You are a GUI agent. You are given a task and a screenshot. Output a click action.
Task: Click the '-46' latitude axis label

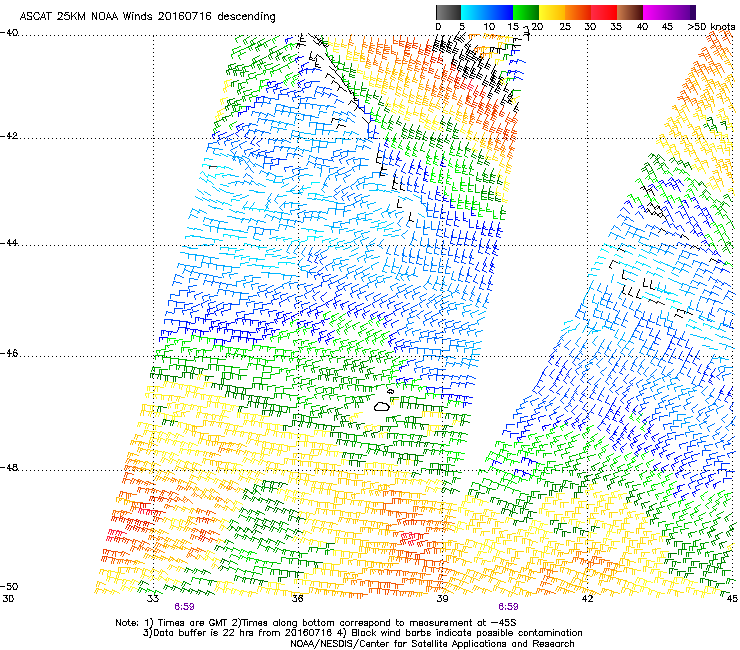(x=9, y=354)
